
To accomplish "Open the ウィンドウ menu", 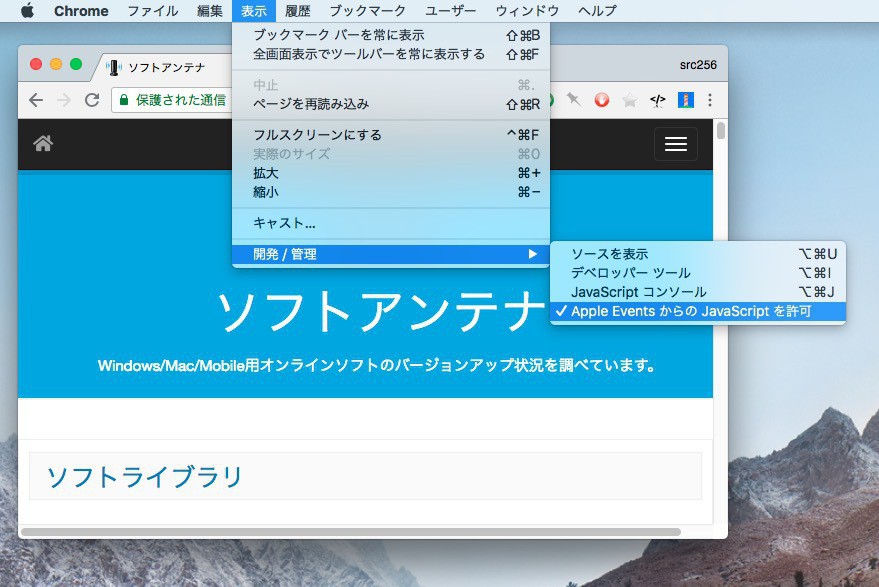I will (x=527, y=11).
